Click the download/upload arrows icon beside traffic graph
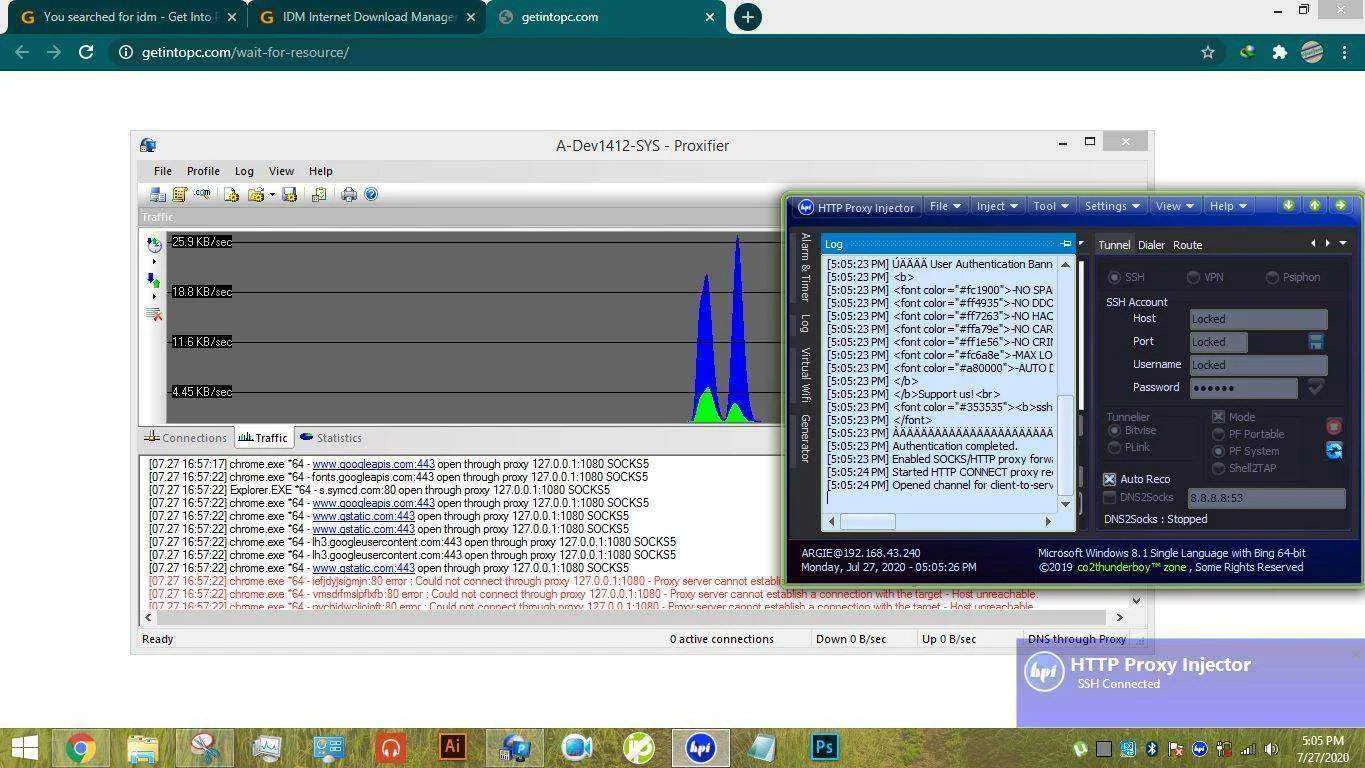1365x768 pixels. tap(153, 280)
